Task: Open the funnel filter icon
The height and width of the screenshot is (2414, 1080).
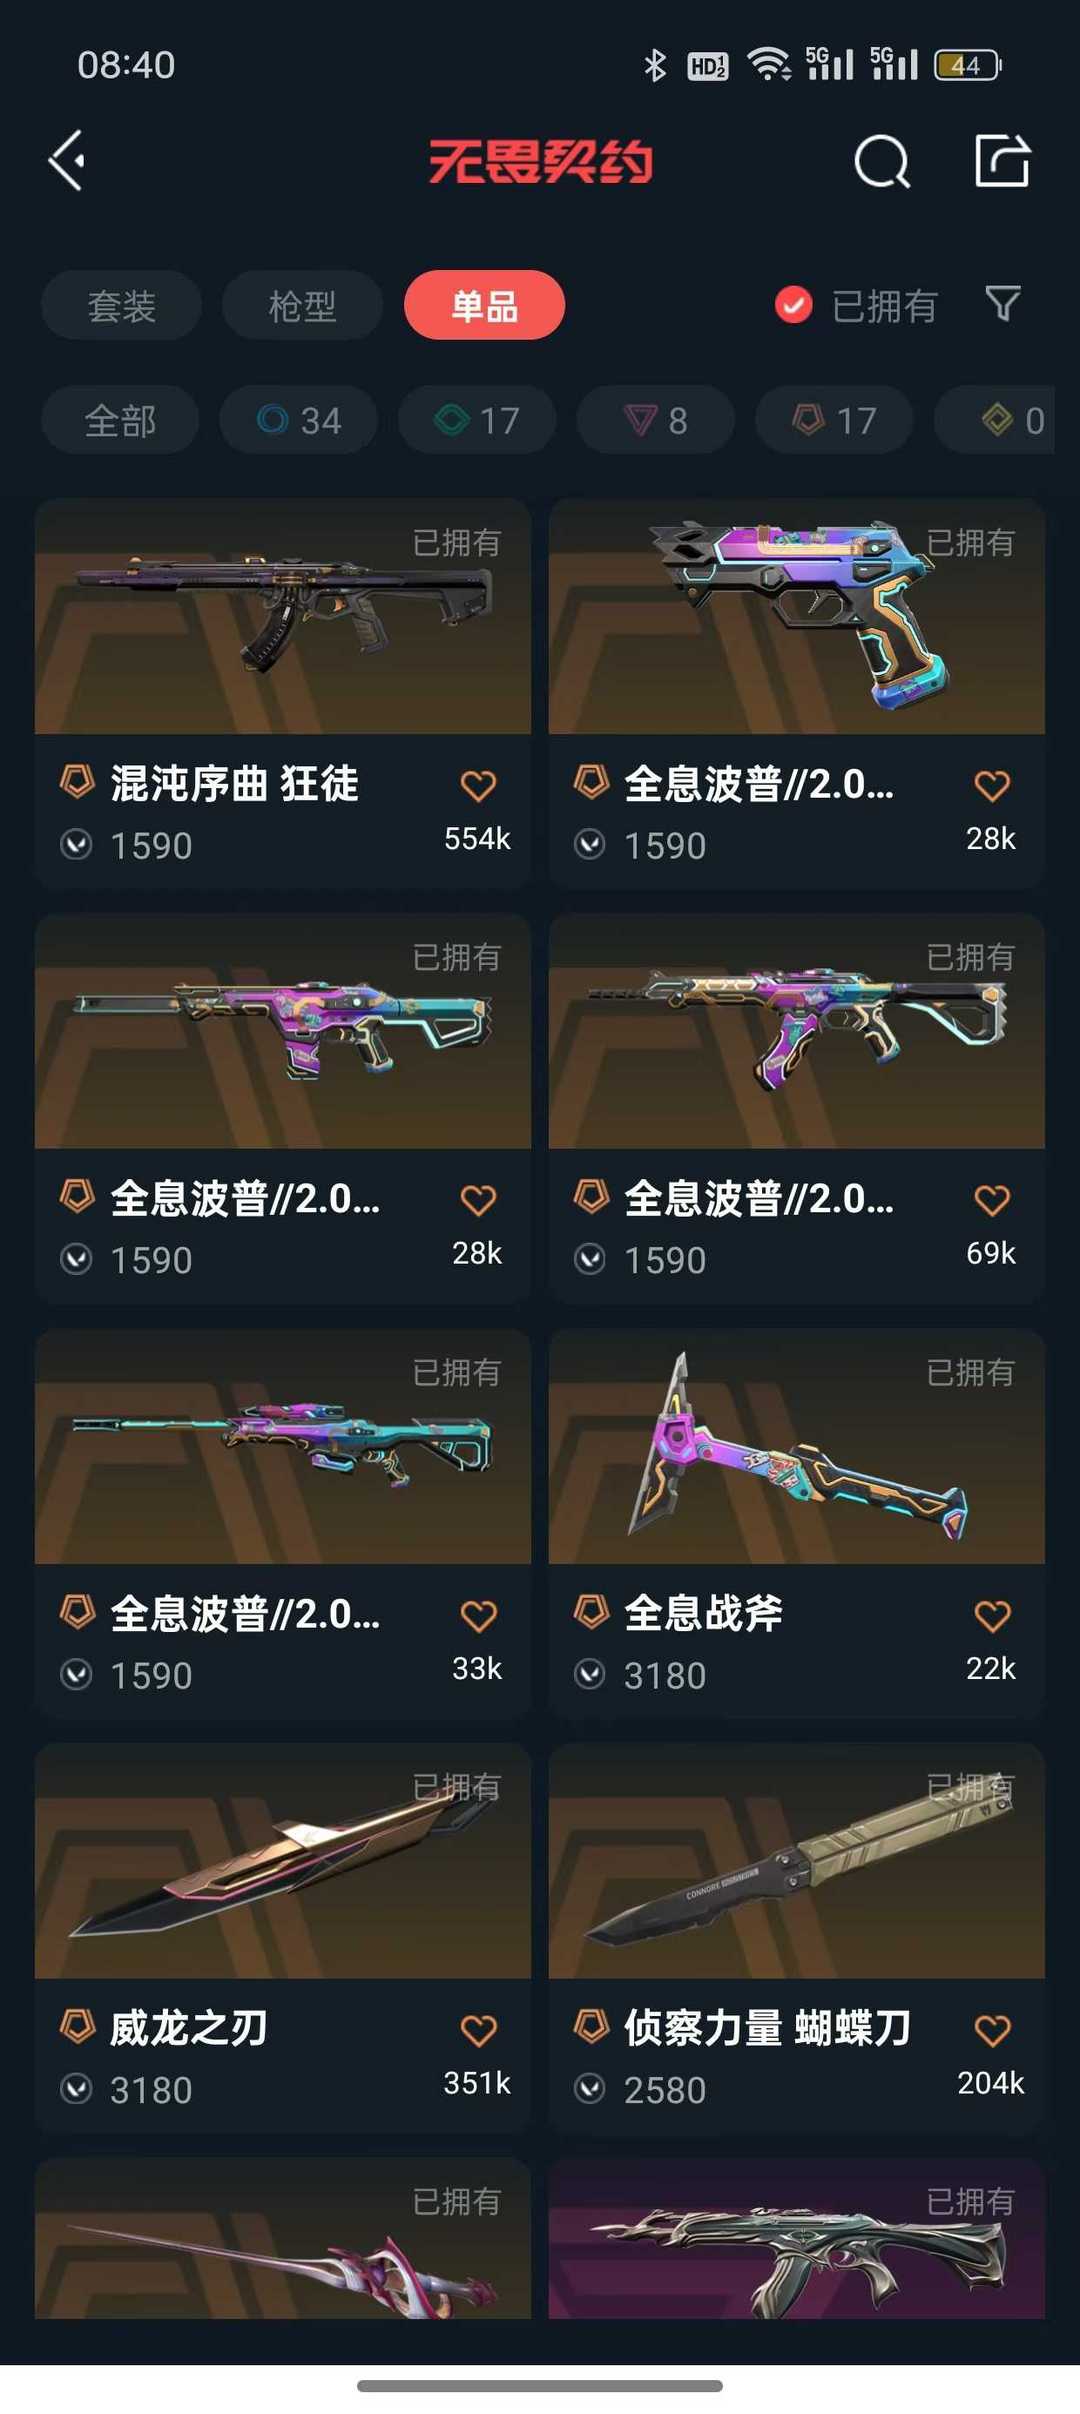Action: 1002,304
